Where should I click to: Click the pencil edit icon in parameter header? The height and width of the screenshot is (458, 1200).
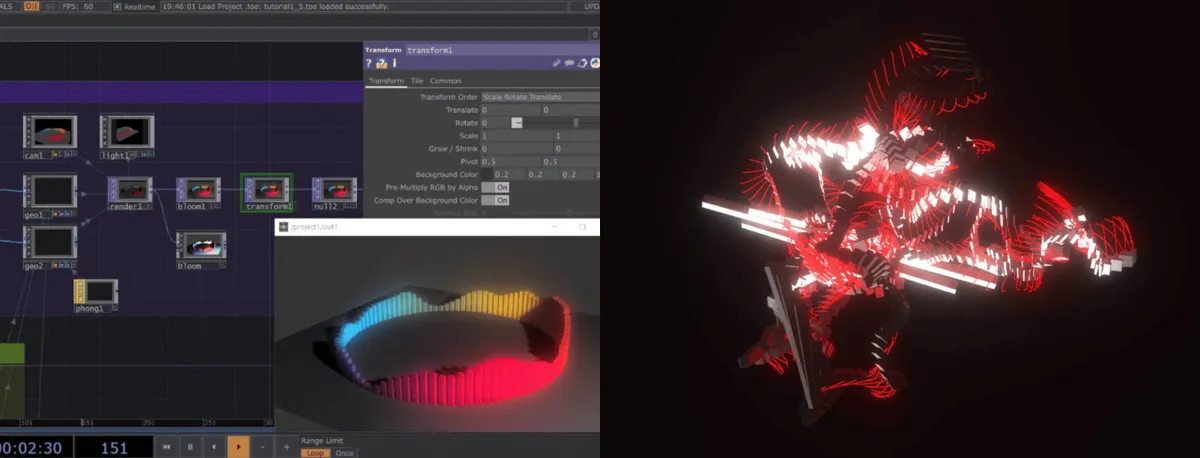click(557, 63)
